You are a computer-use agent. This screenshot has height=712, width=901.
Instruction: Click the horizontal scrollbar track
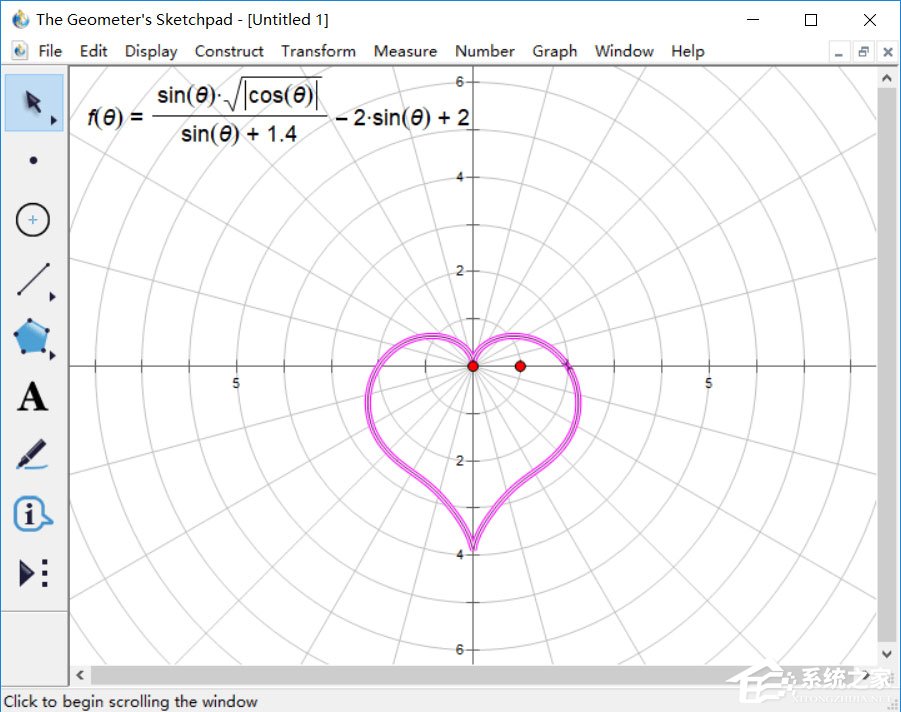coord(474,675)
